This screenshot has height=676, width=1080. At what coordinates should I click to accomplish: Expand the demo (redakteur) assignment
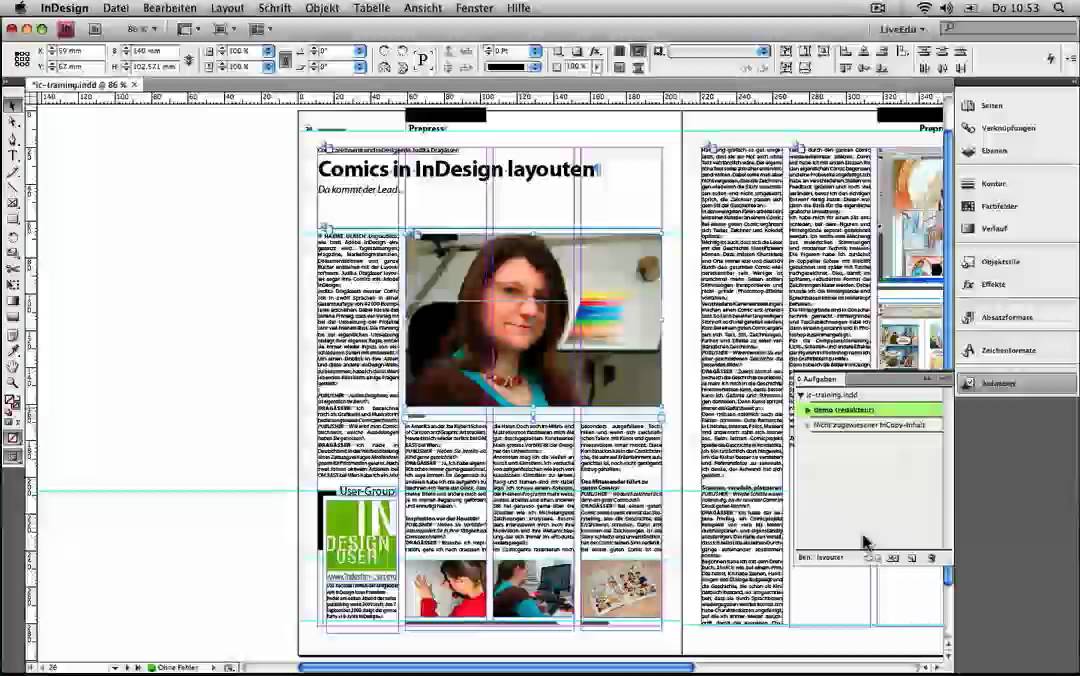click(807, 410)
